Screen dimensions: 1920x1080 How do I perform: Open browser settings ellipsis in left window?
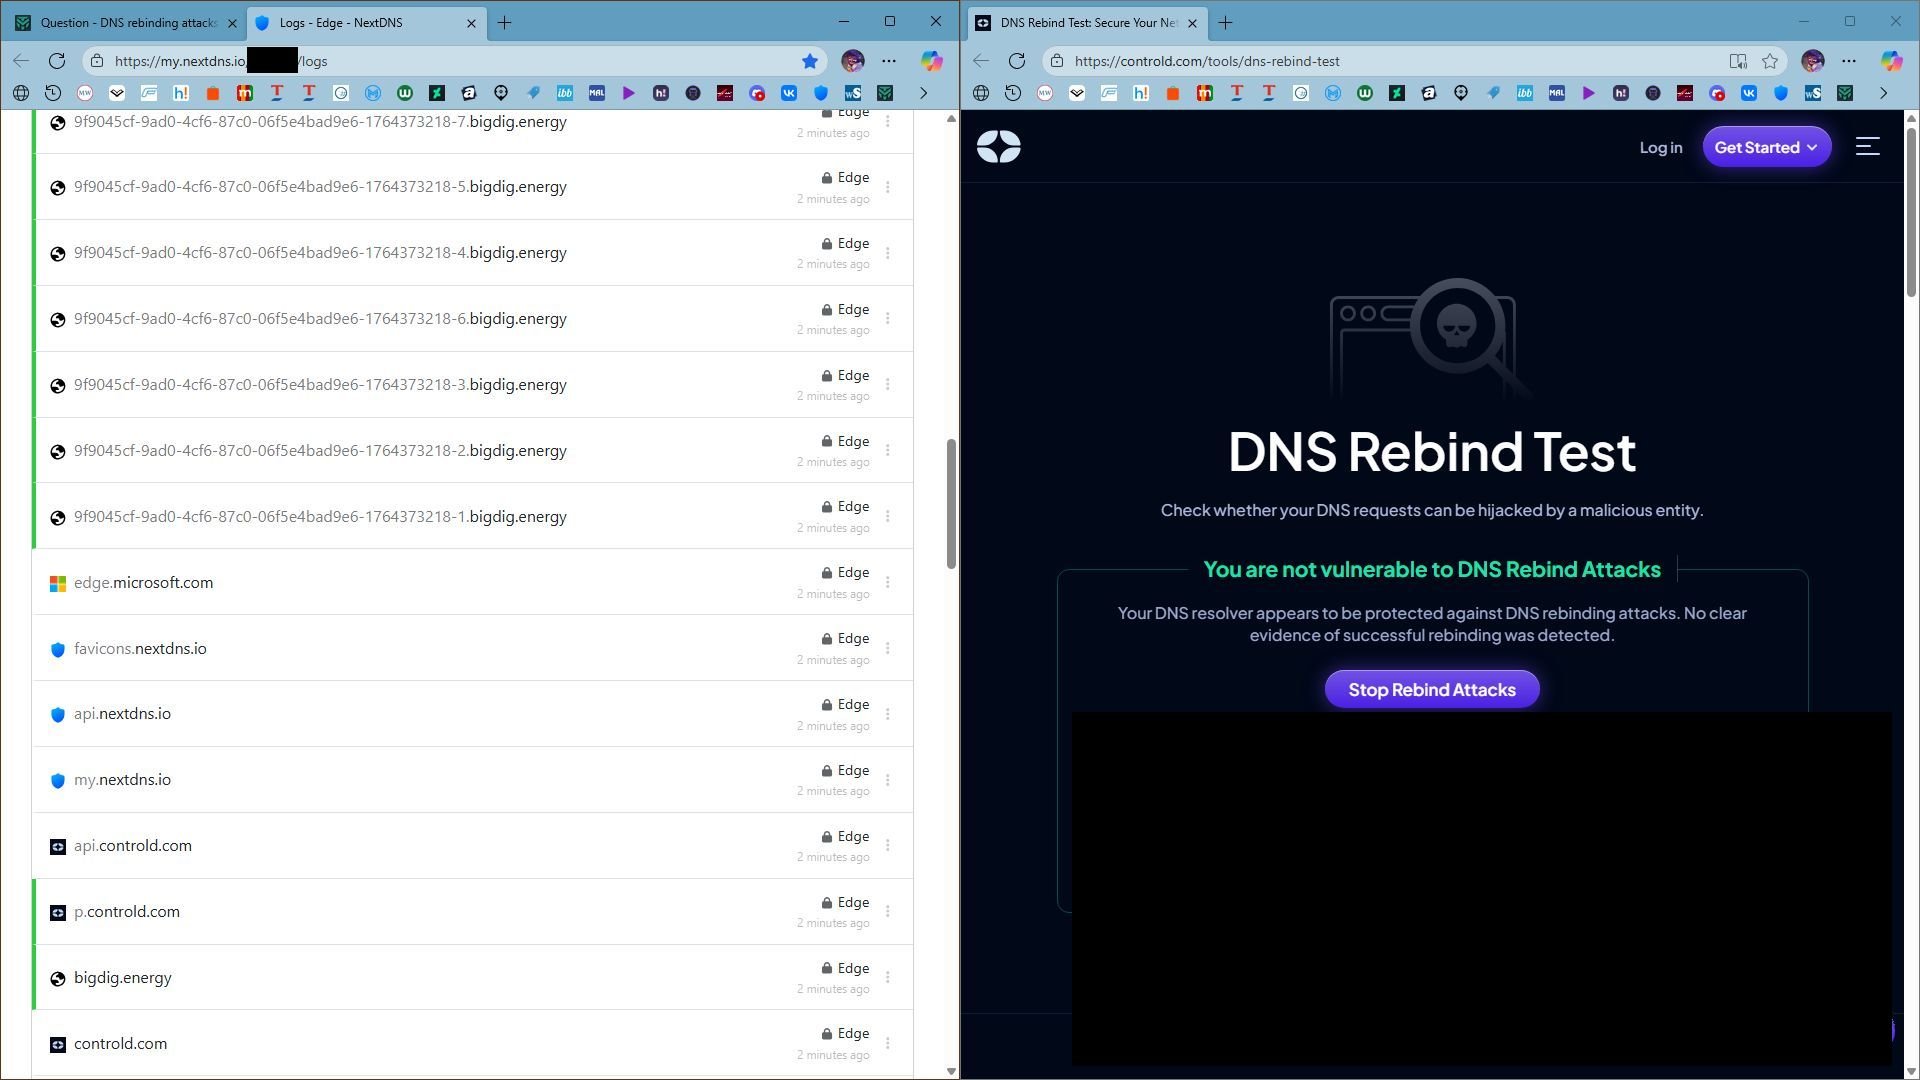(x=888, y=61)
